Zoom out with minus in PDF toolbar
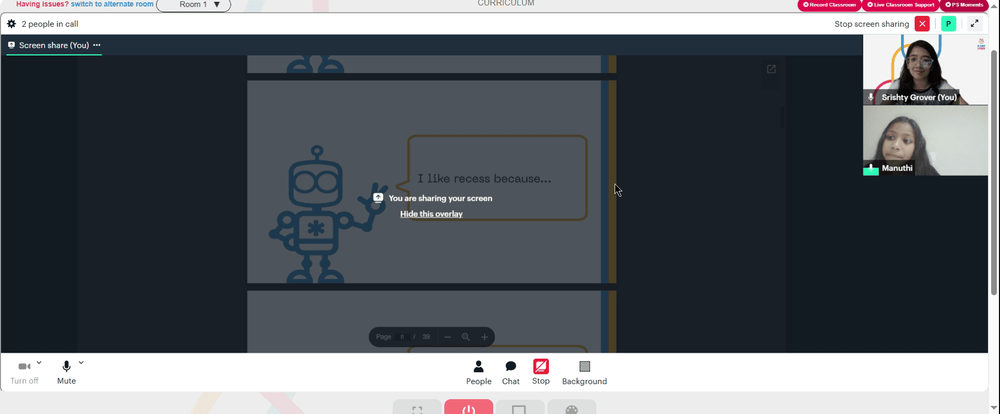Screen dimensions: 1000x414 [448, 337]
